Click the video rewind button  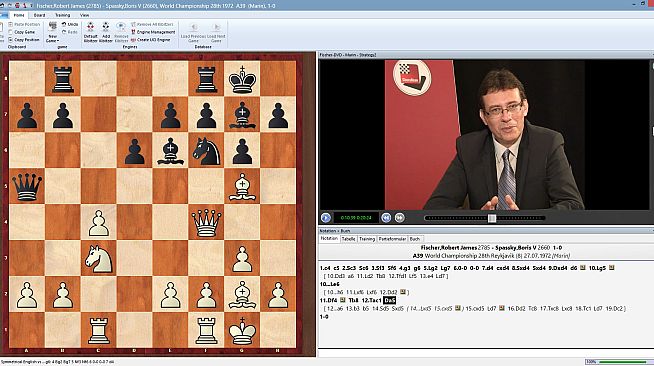386,218
